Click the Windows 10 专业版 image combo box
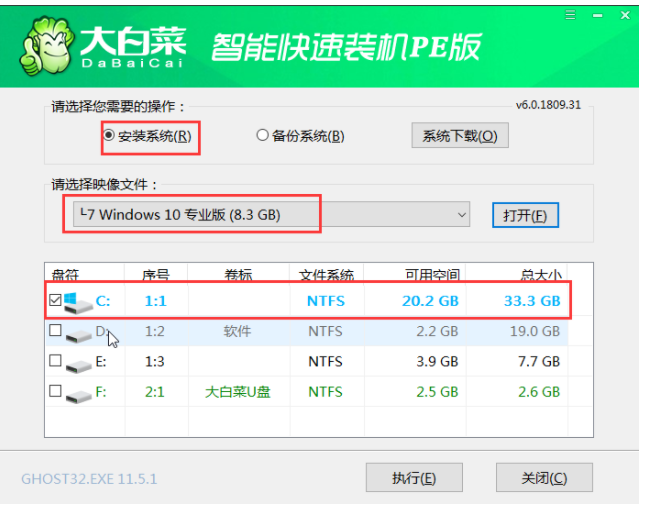Screen dimensions: 648x512 pos(271,214)
